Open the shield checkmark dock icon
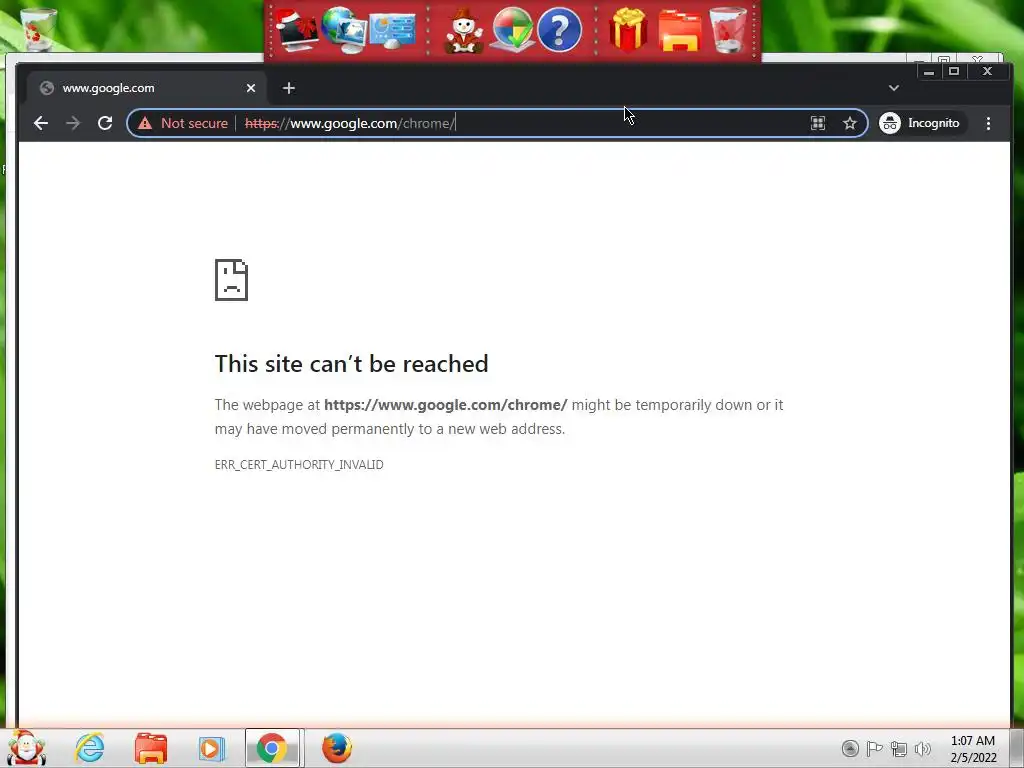 (x=512, y=29)
